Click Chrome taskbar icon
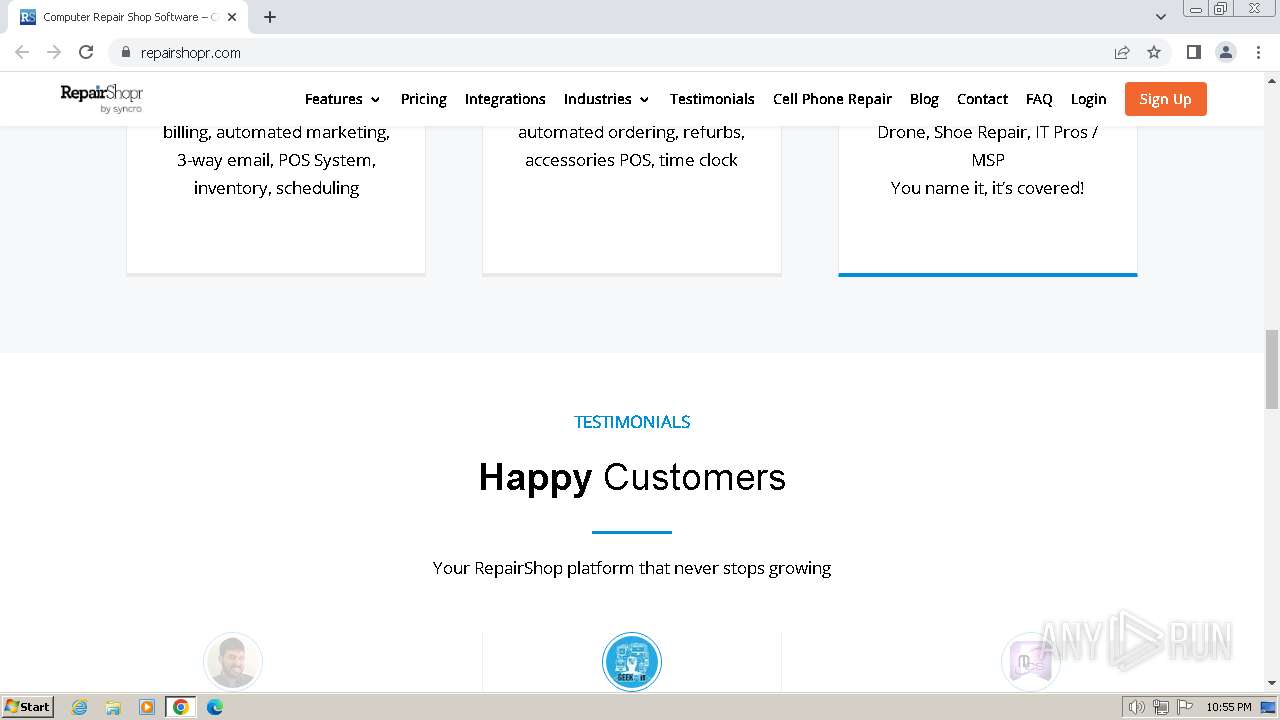 [181, 707]
